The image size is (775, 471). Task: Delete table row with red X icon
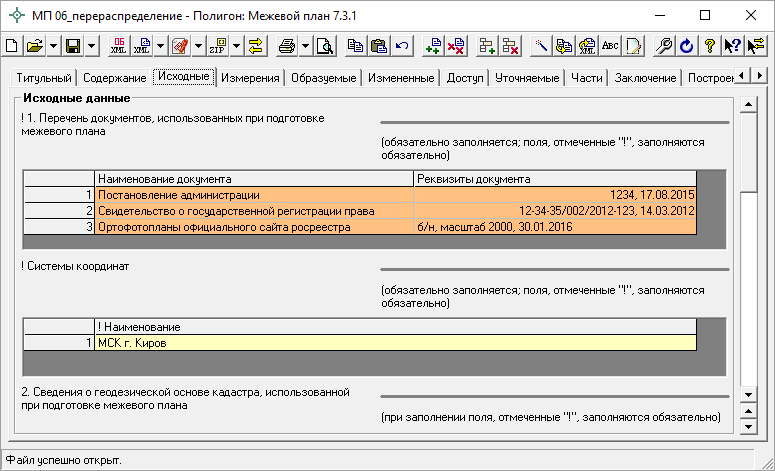(510, 46)
